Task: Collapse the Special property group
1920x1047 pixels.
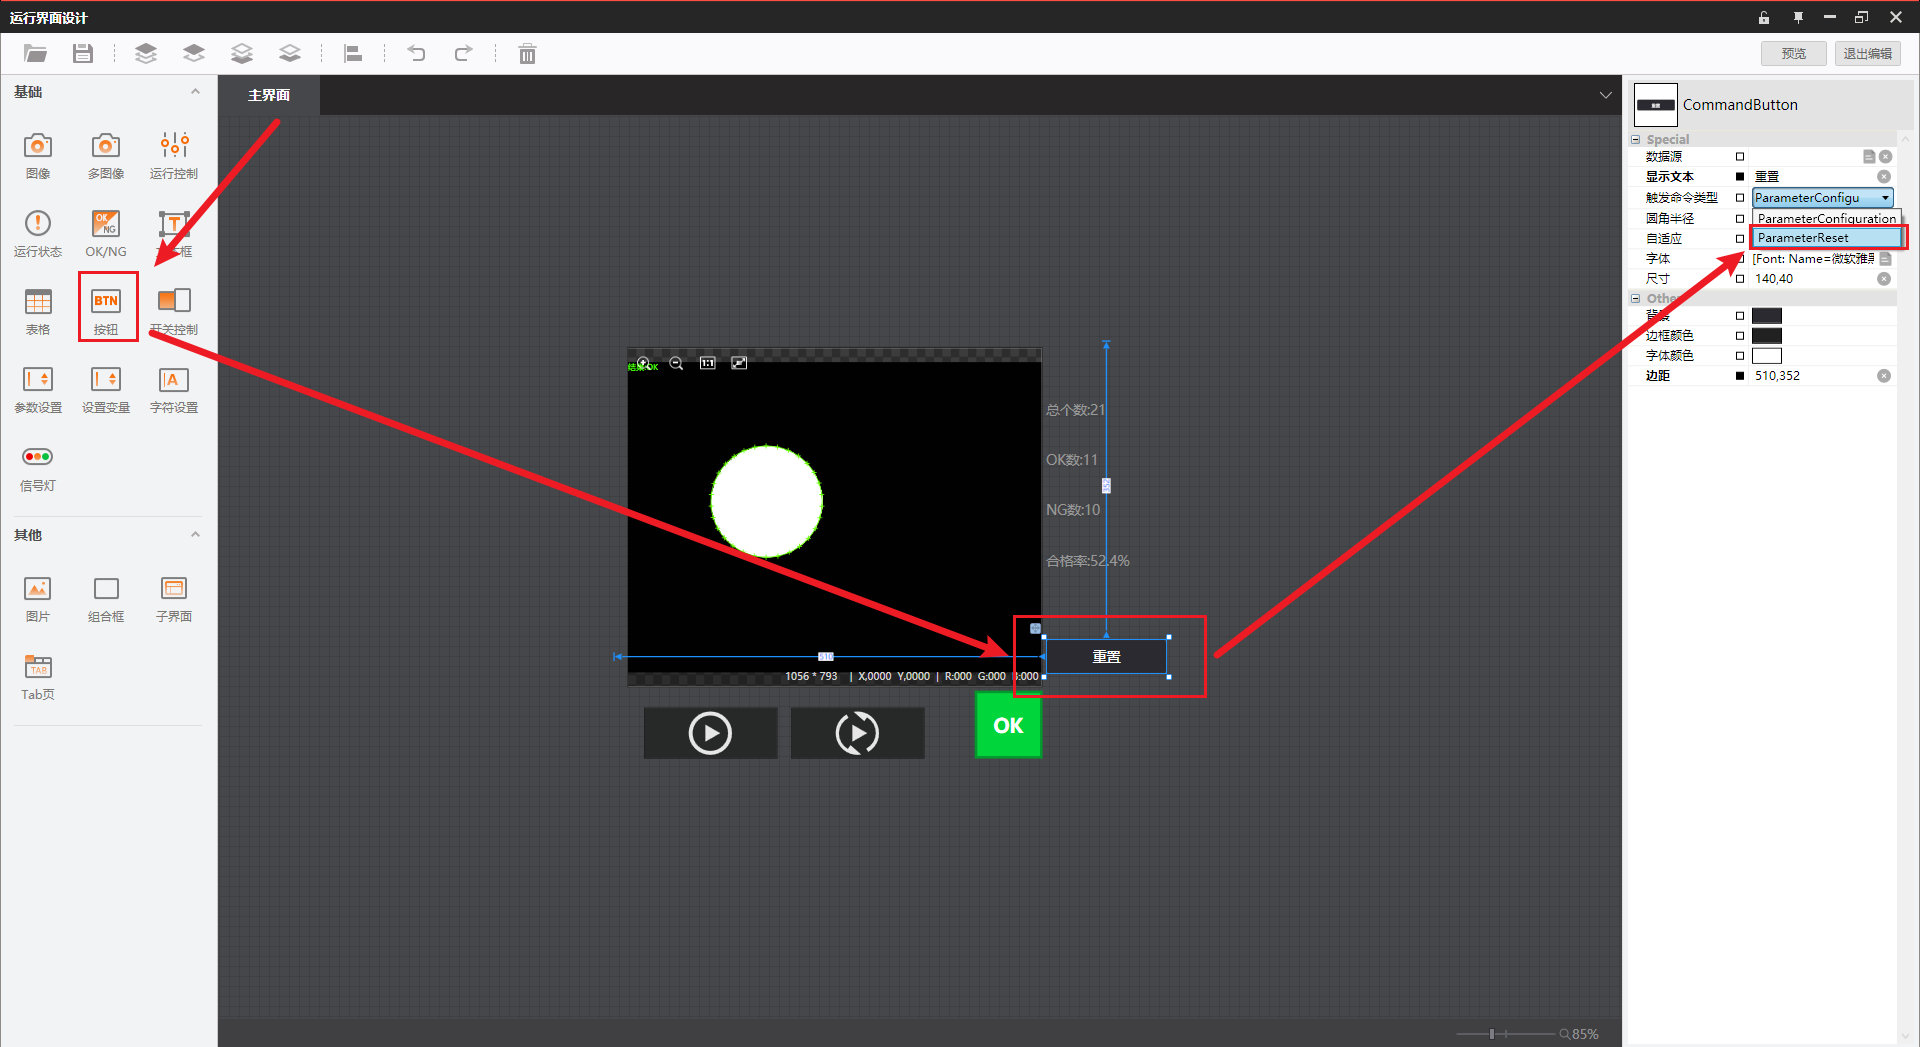Action: pos(1636,140)
